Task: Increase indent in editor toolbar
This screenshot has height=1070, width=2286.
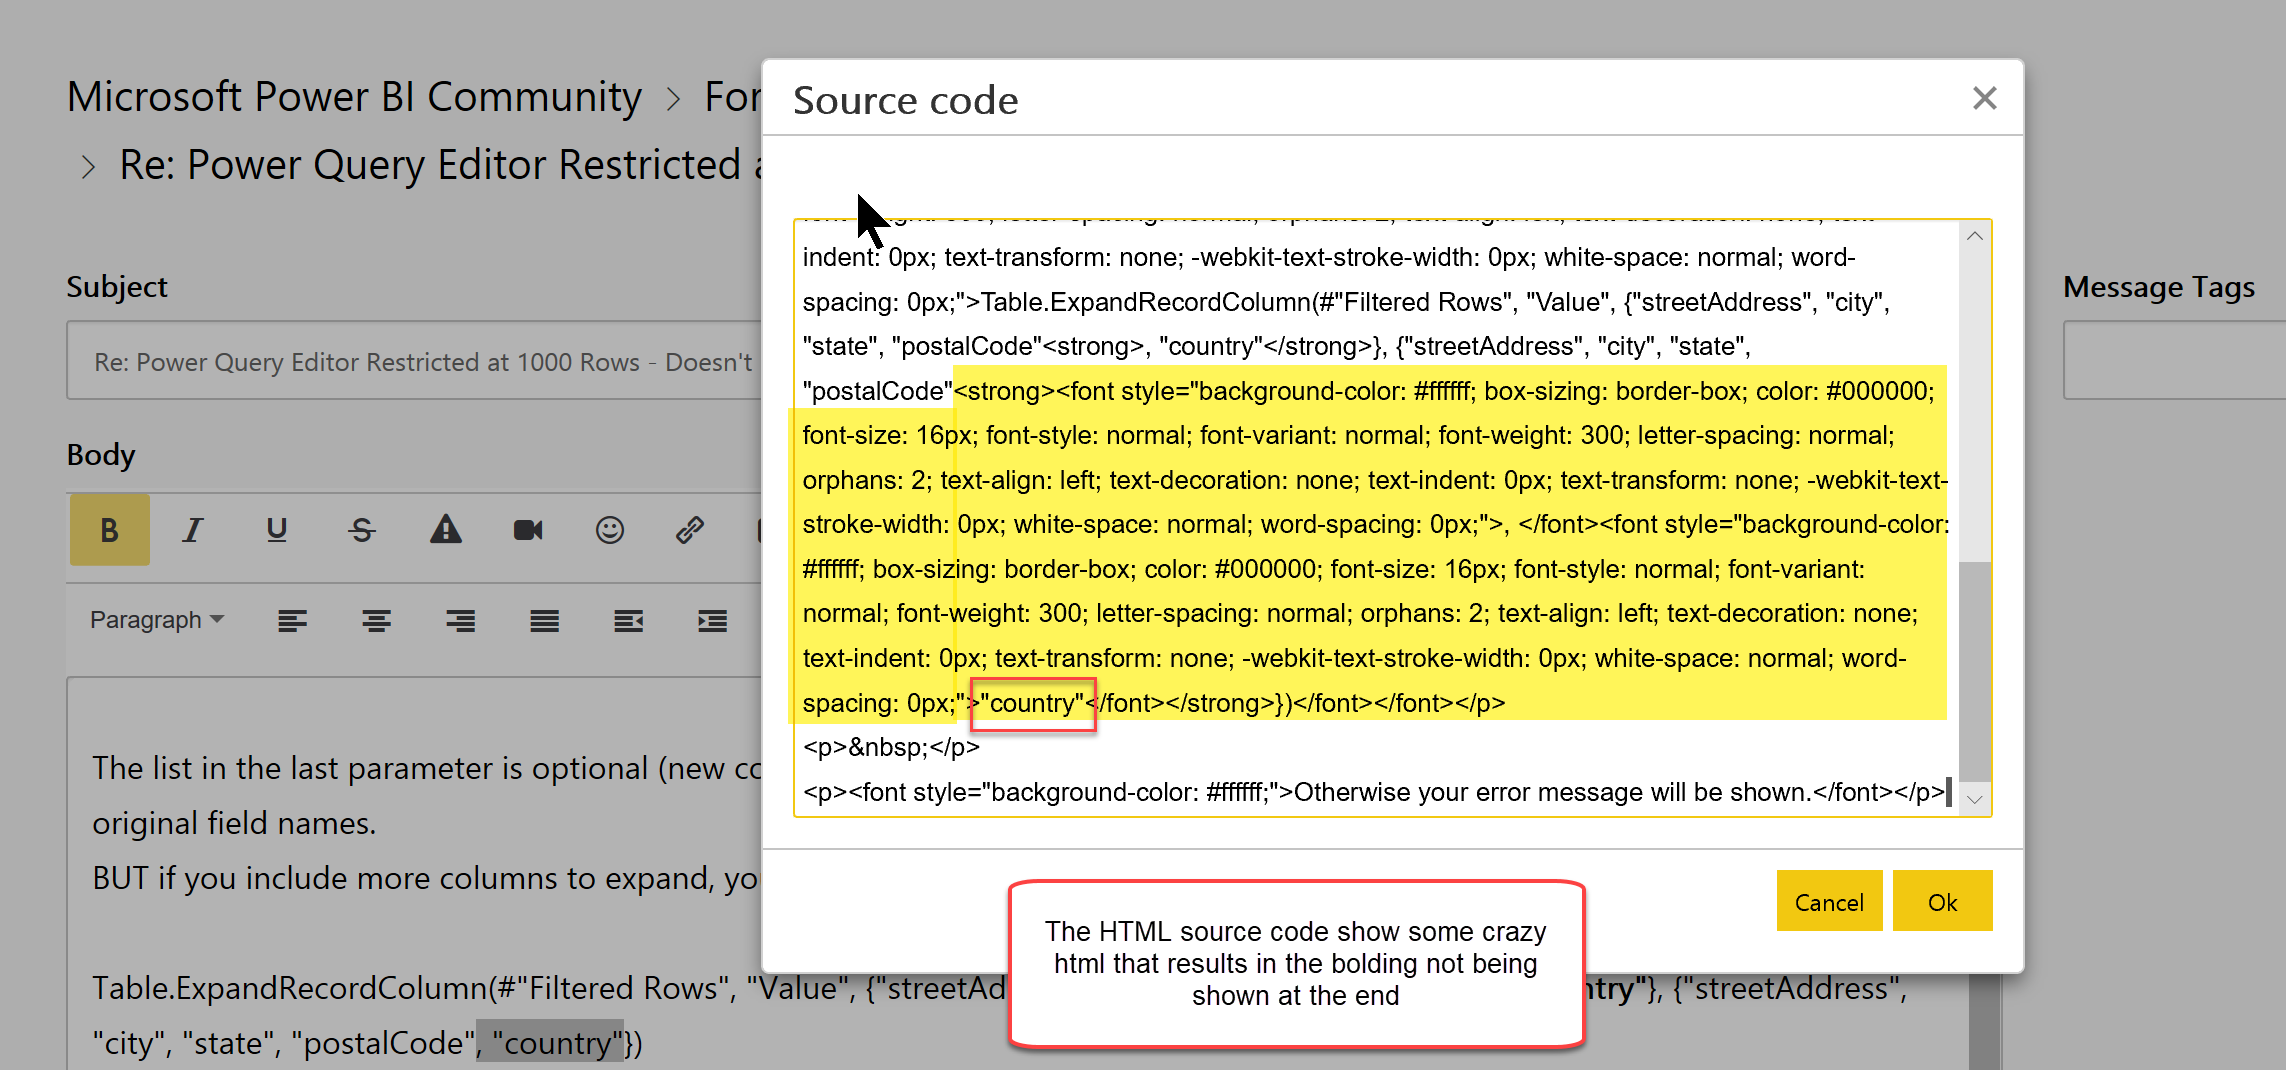Action: click(713, 621)
